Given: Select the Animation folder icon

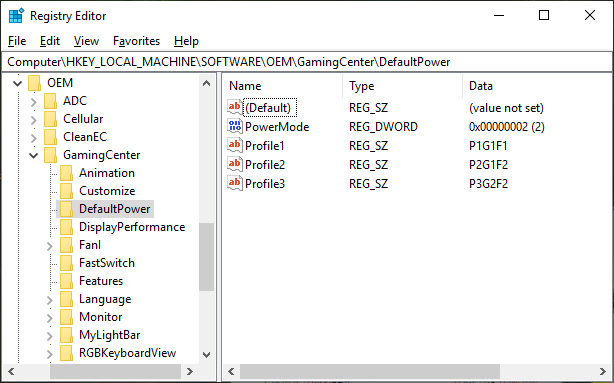Looking at the screenshot, I should [66, 173].
